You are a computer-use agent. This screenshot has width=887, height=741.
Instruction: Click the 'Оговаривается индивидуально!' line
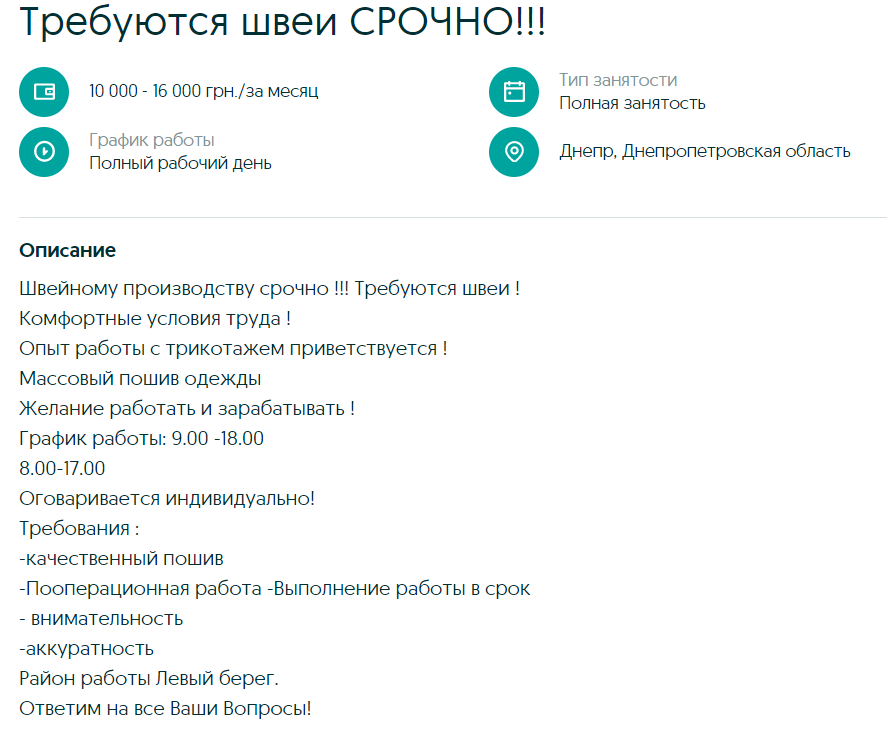(167, 498)
